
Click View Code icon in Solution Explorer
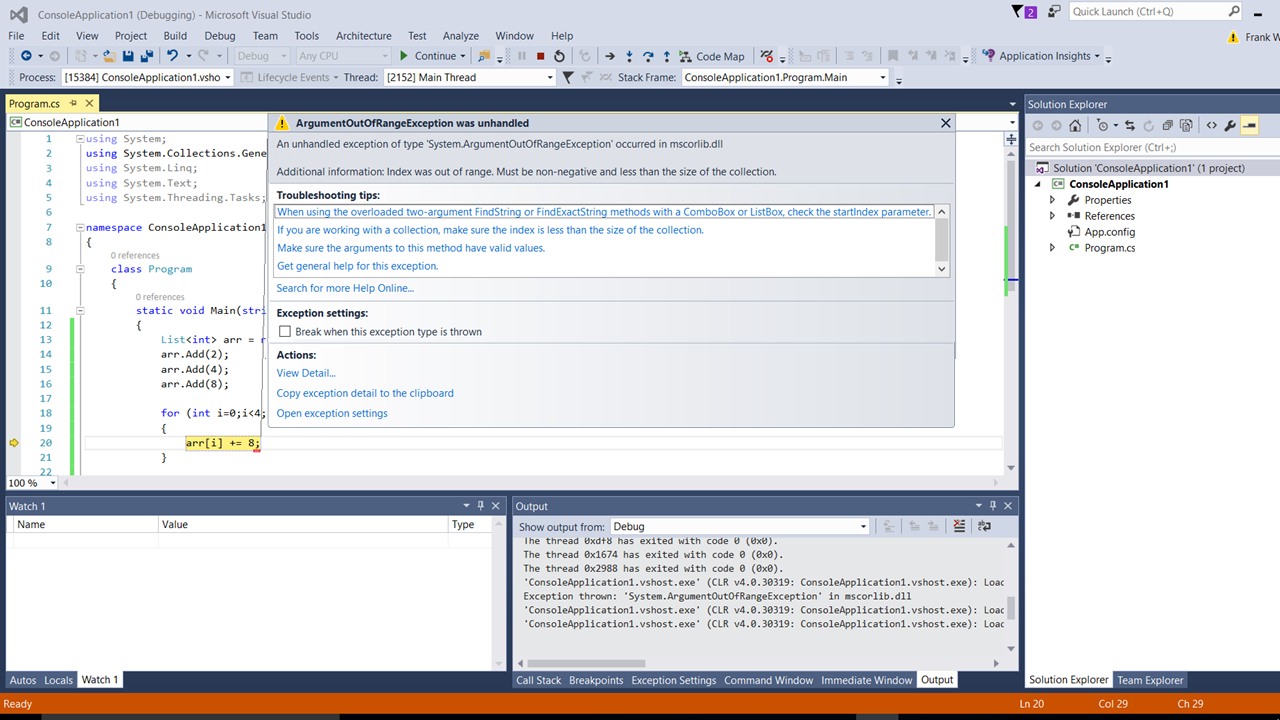(x=1211, y=126)
